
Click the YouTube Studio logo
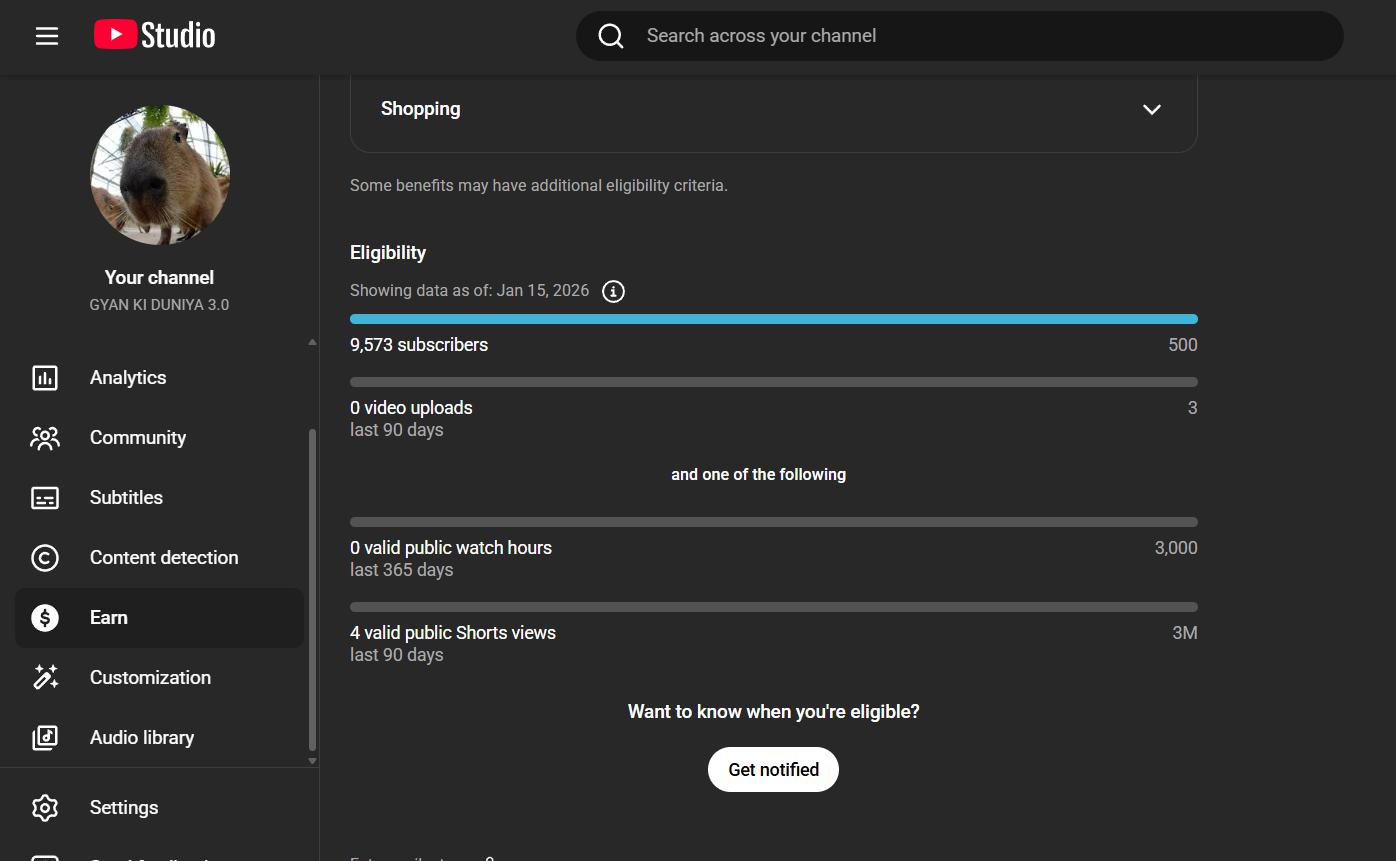click(155, 36)
